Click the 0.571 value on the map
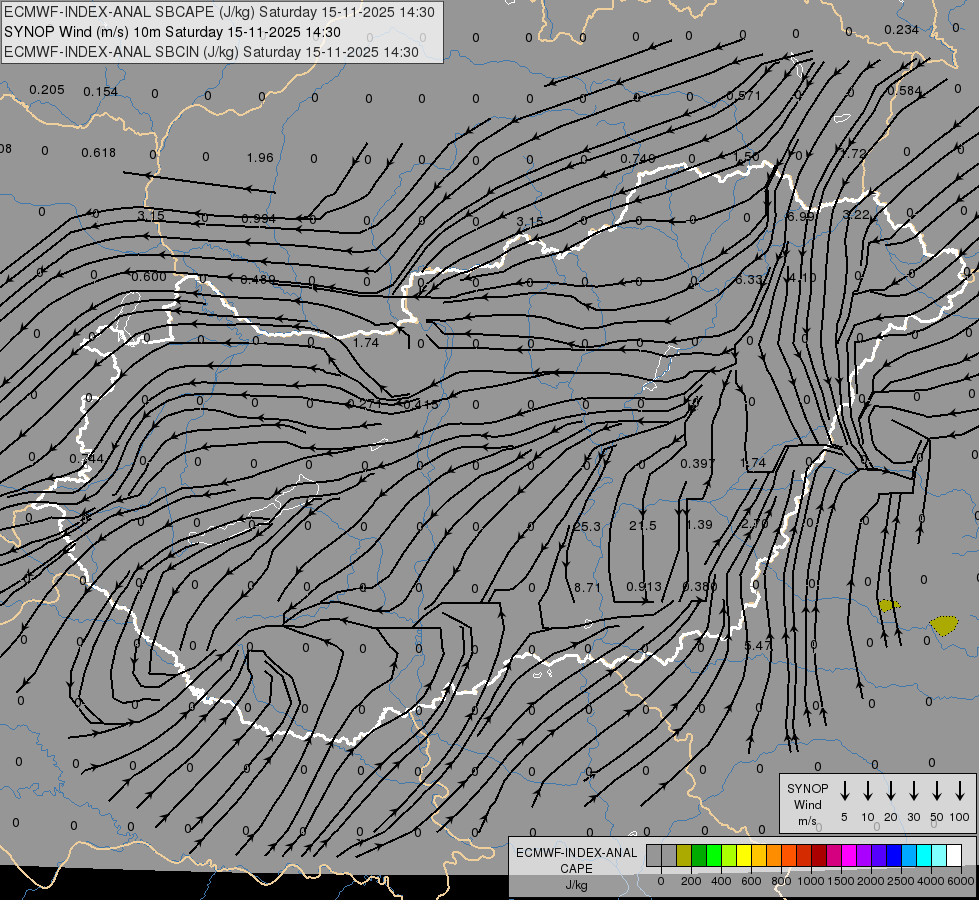Viewport: 979px width, 900px height. pyautogui.click(x=744, y=96)
